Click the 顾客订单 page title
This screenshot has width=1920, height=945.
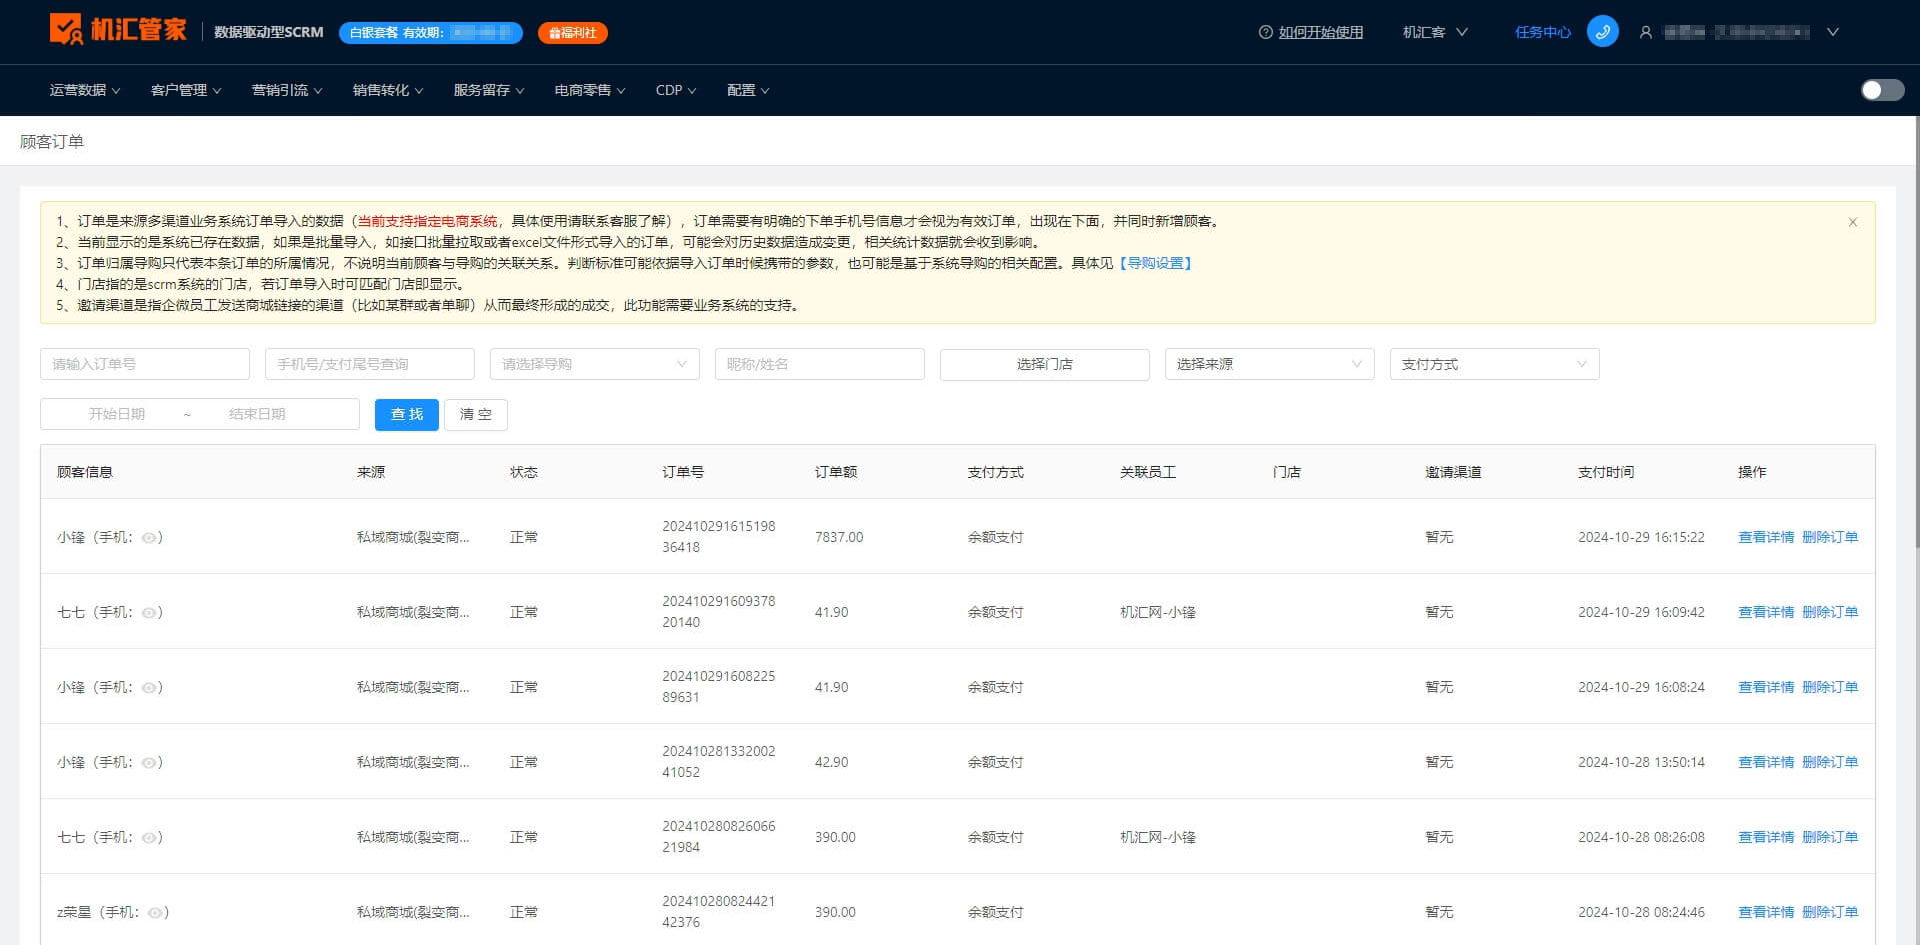pyautogui.click(x=52, y=142)
